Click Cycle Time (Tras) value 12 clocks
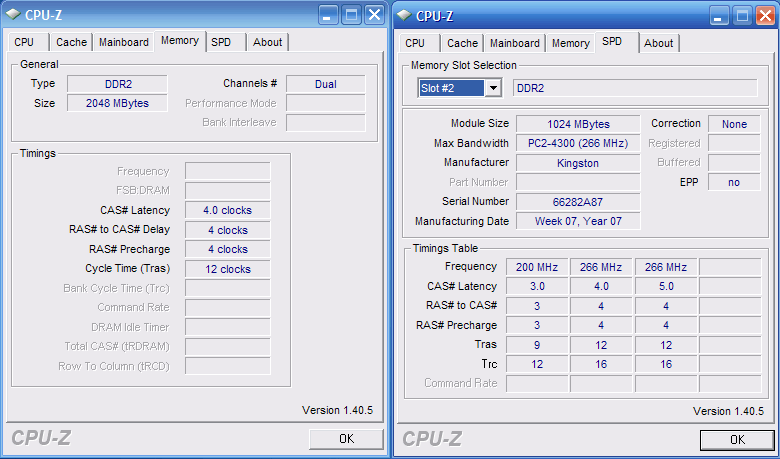 coord(228,269)
